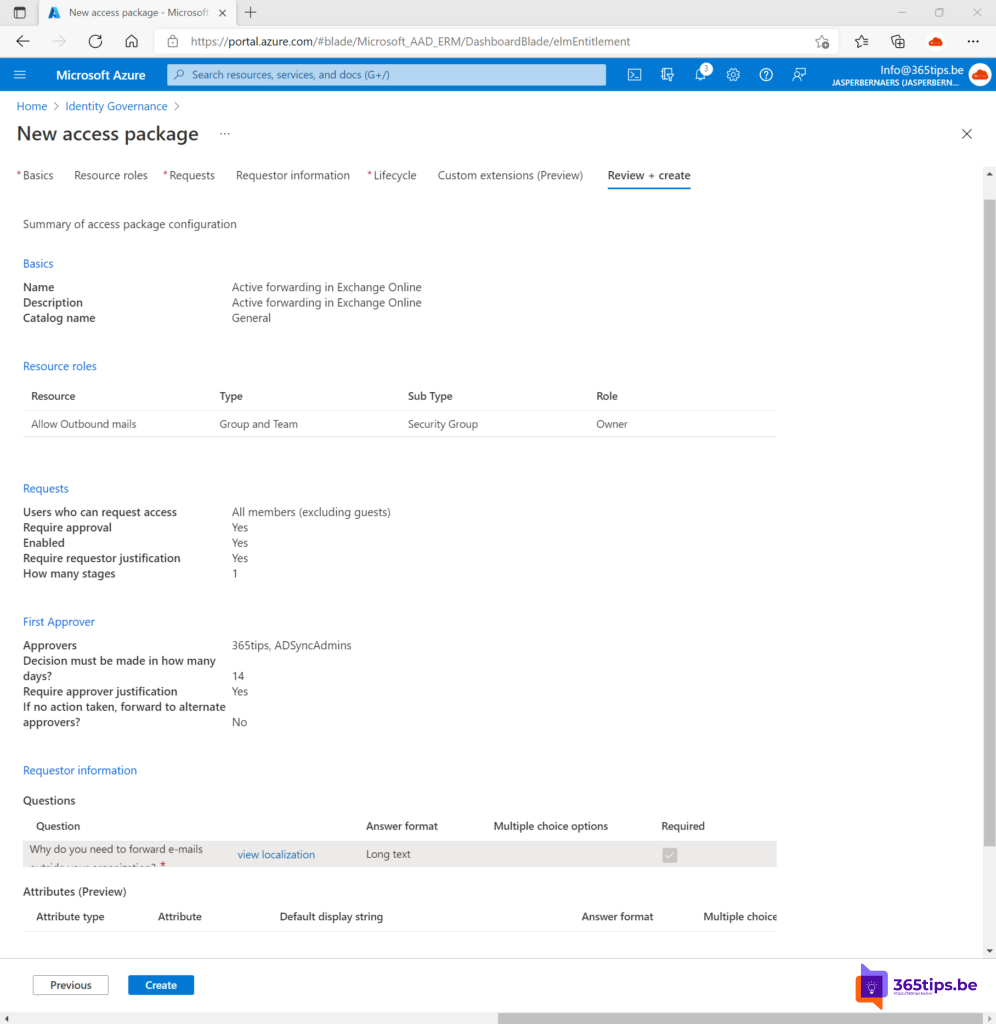This screenshot has height=1024, width=996.
Task: Select the Owner role cell
Action: click(x=611, y=424)
